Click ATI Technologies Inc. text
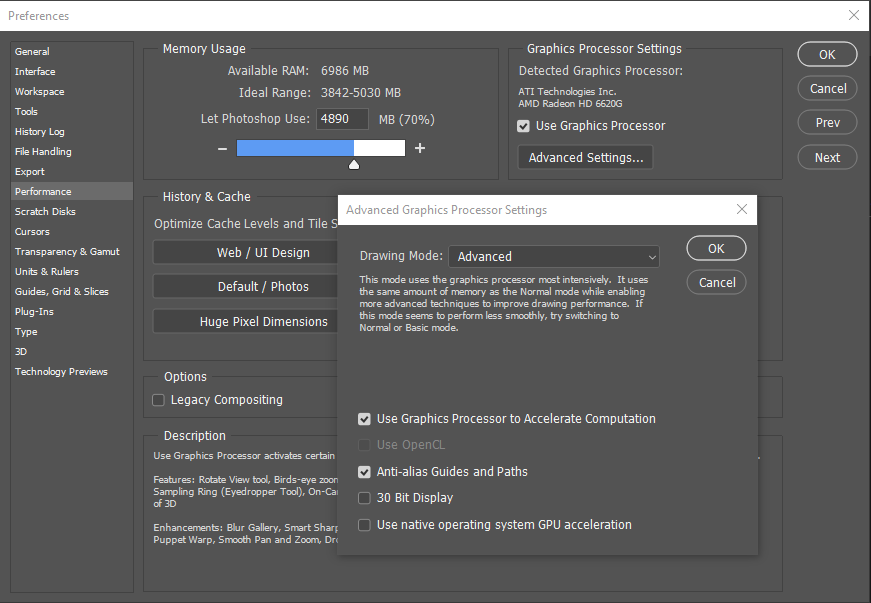 [567, 92]
